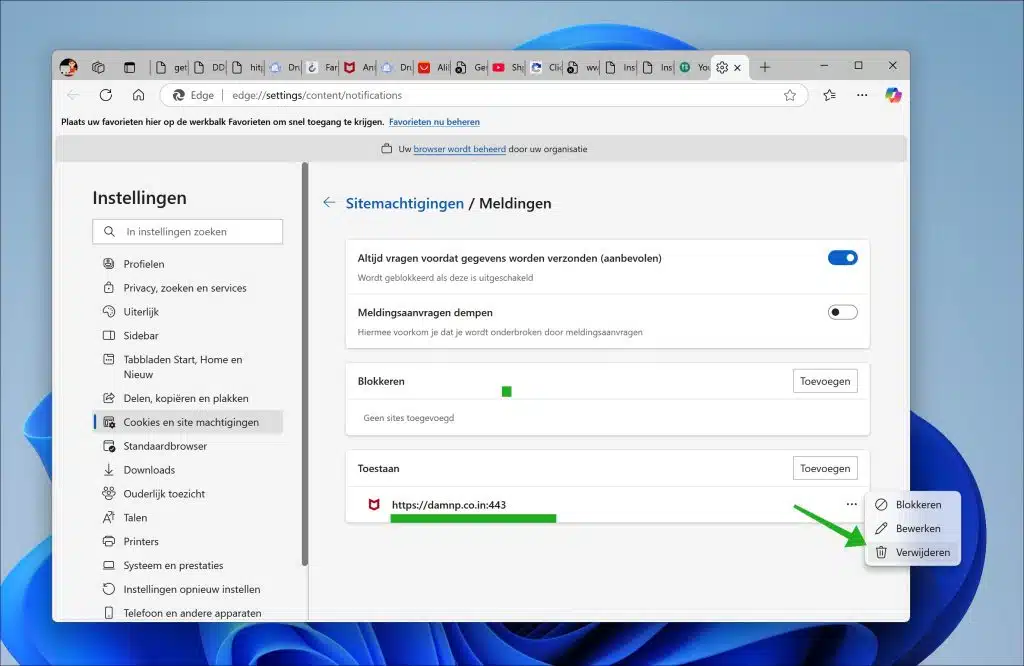Open Telefoon en andere apparaten
Screen dimensions: 1024x666
click(x=188, y=613)
